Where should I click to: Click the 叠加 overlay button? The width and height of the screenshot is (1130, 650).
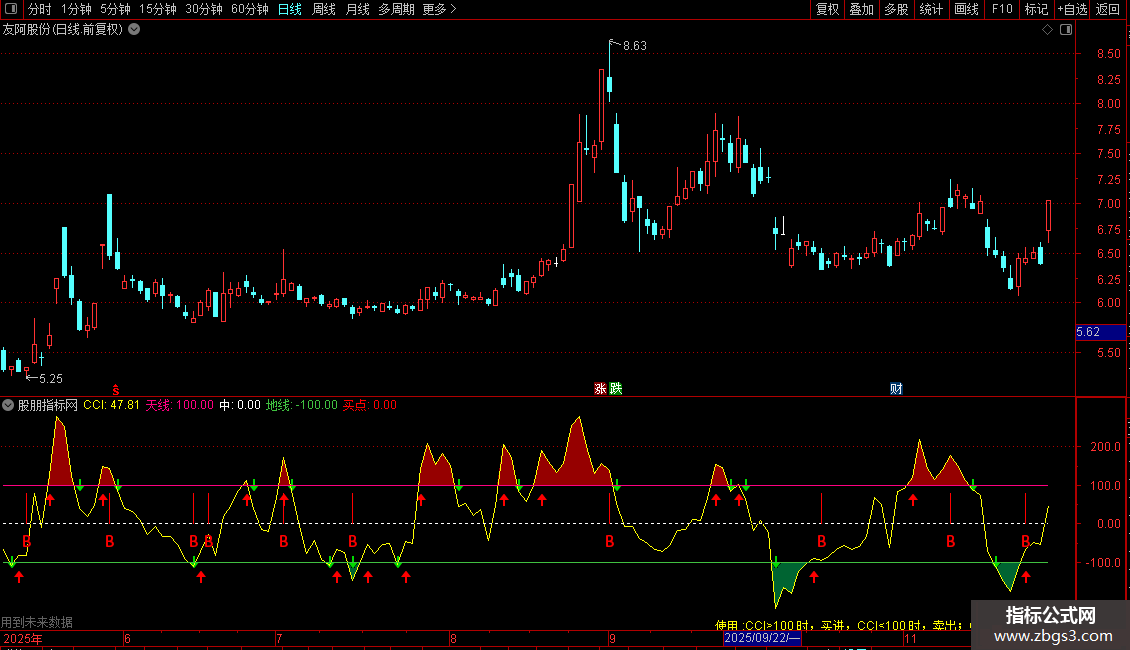pyautogui.click(x=861, y=9)
